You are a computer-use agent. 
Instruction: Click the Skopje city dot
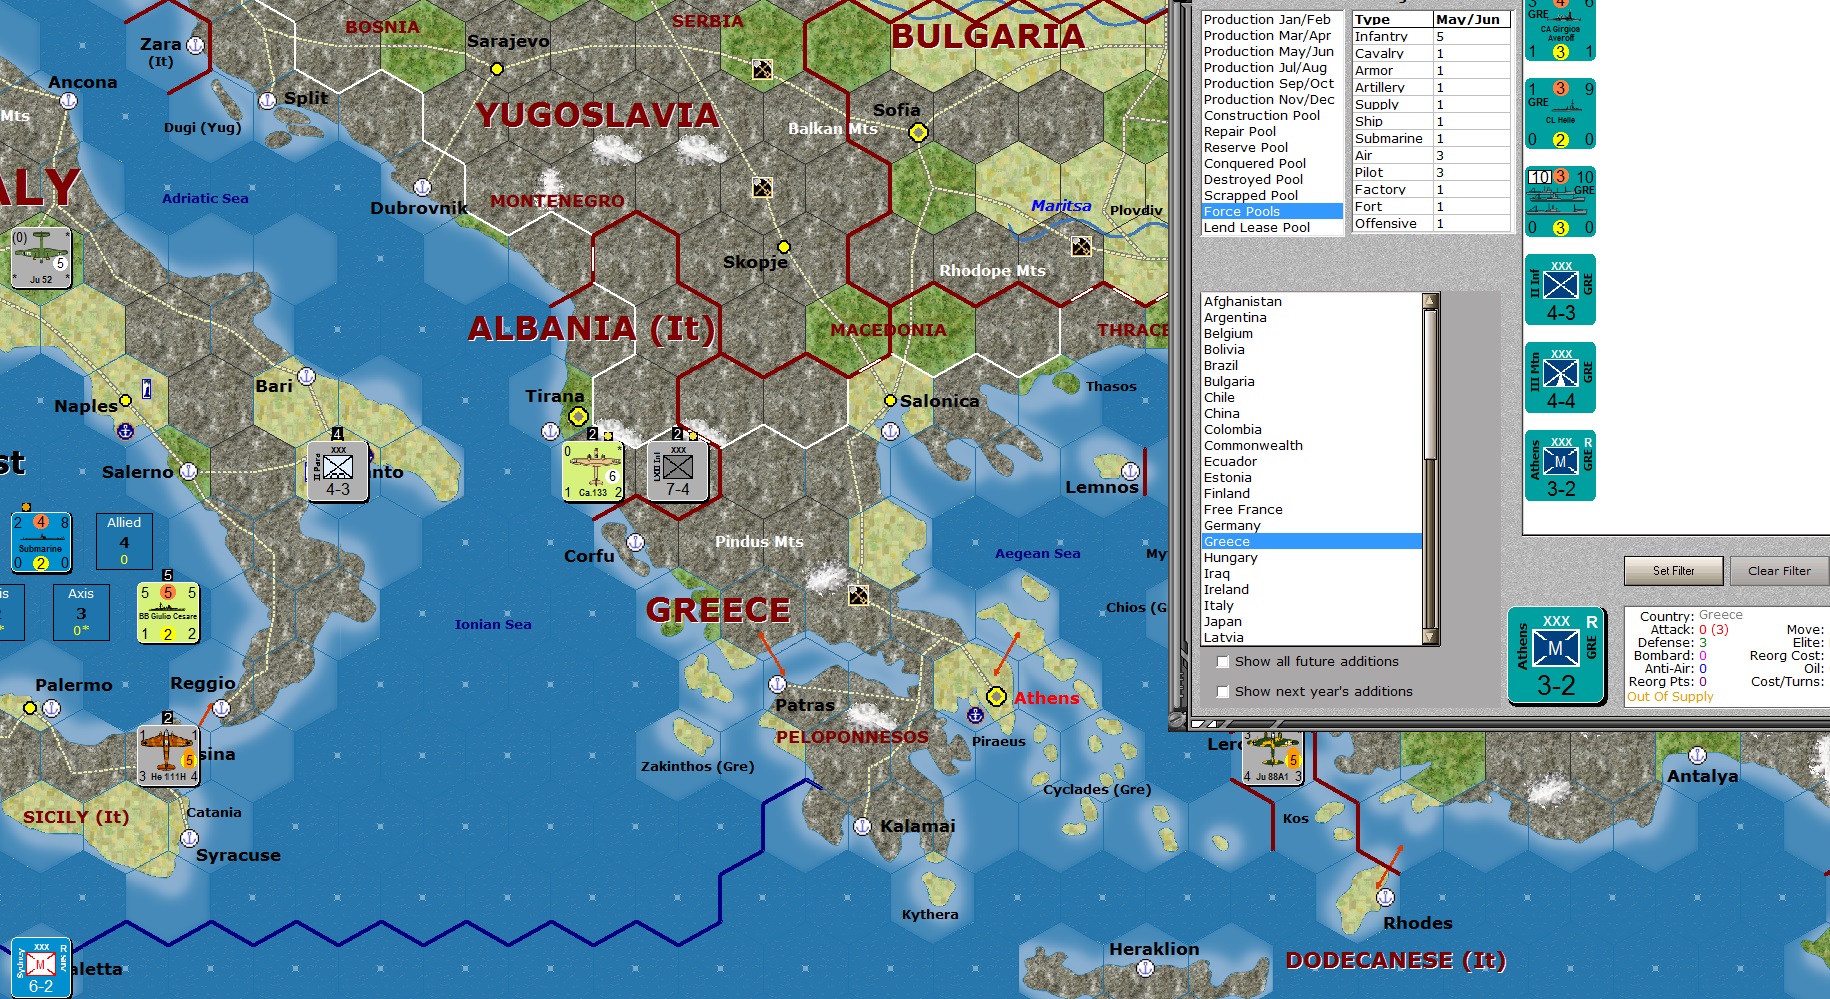(784, 247)
